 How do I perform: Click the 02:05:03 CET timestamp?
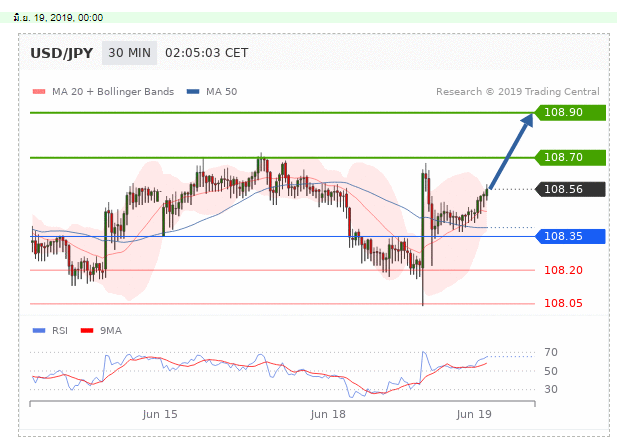tap(207, 53)
